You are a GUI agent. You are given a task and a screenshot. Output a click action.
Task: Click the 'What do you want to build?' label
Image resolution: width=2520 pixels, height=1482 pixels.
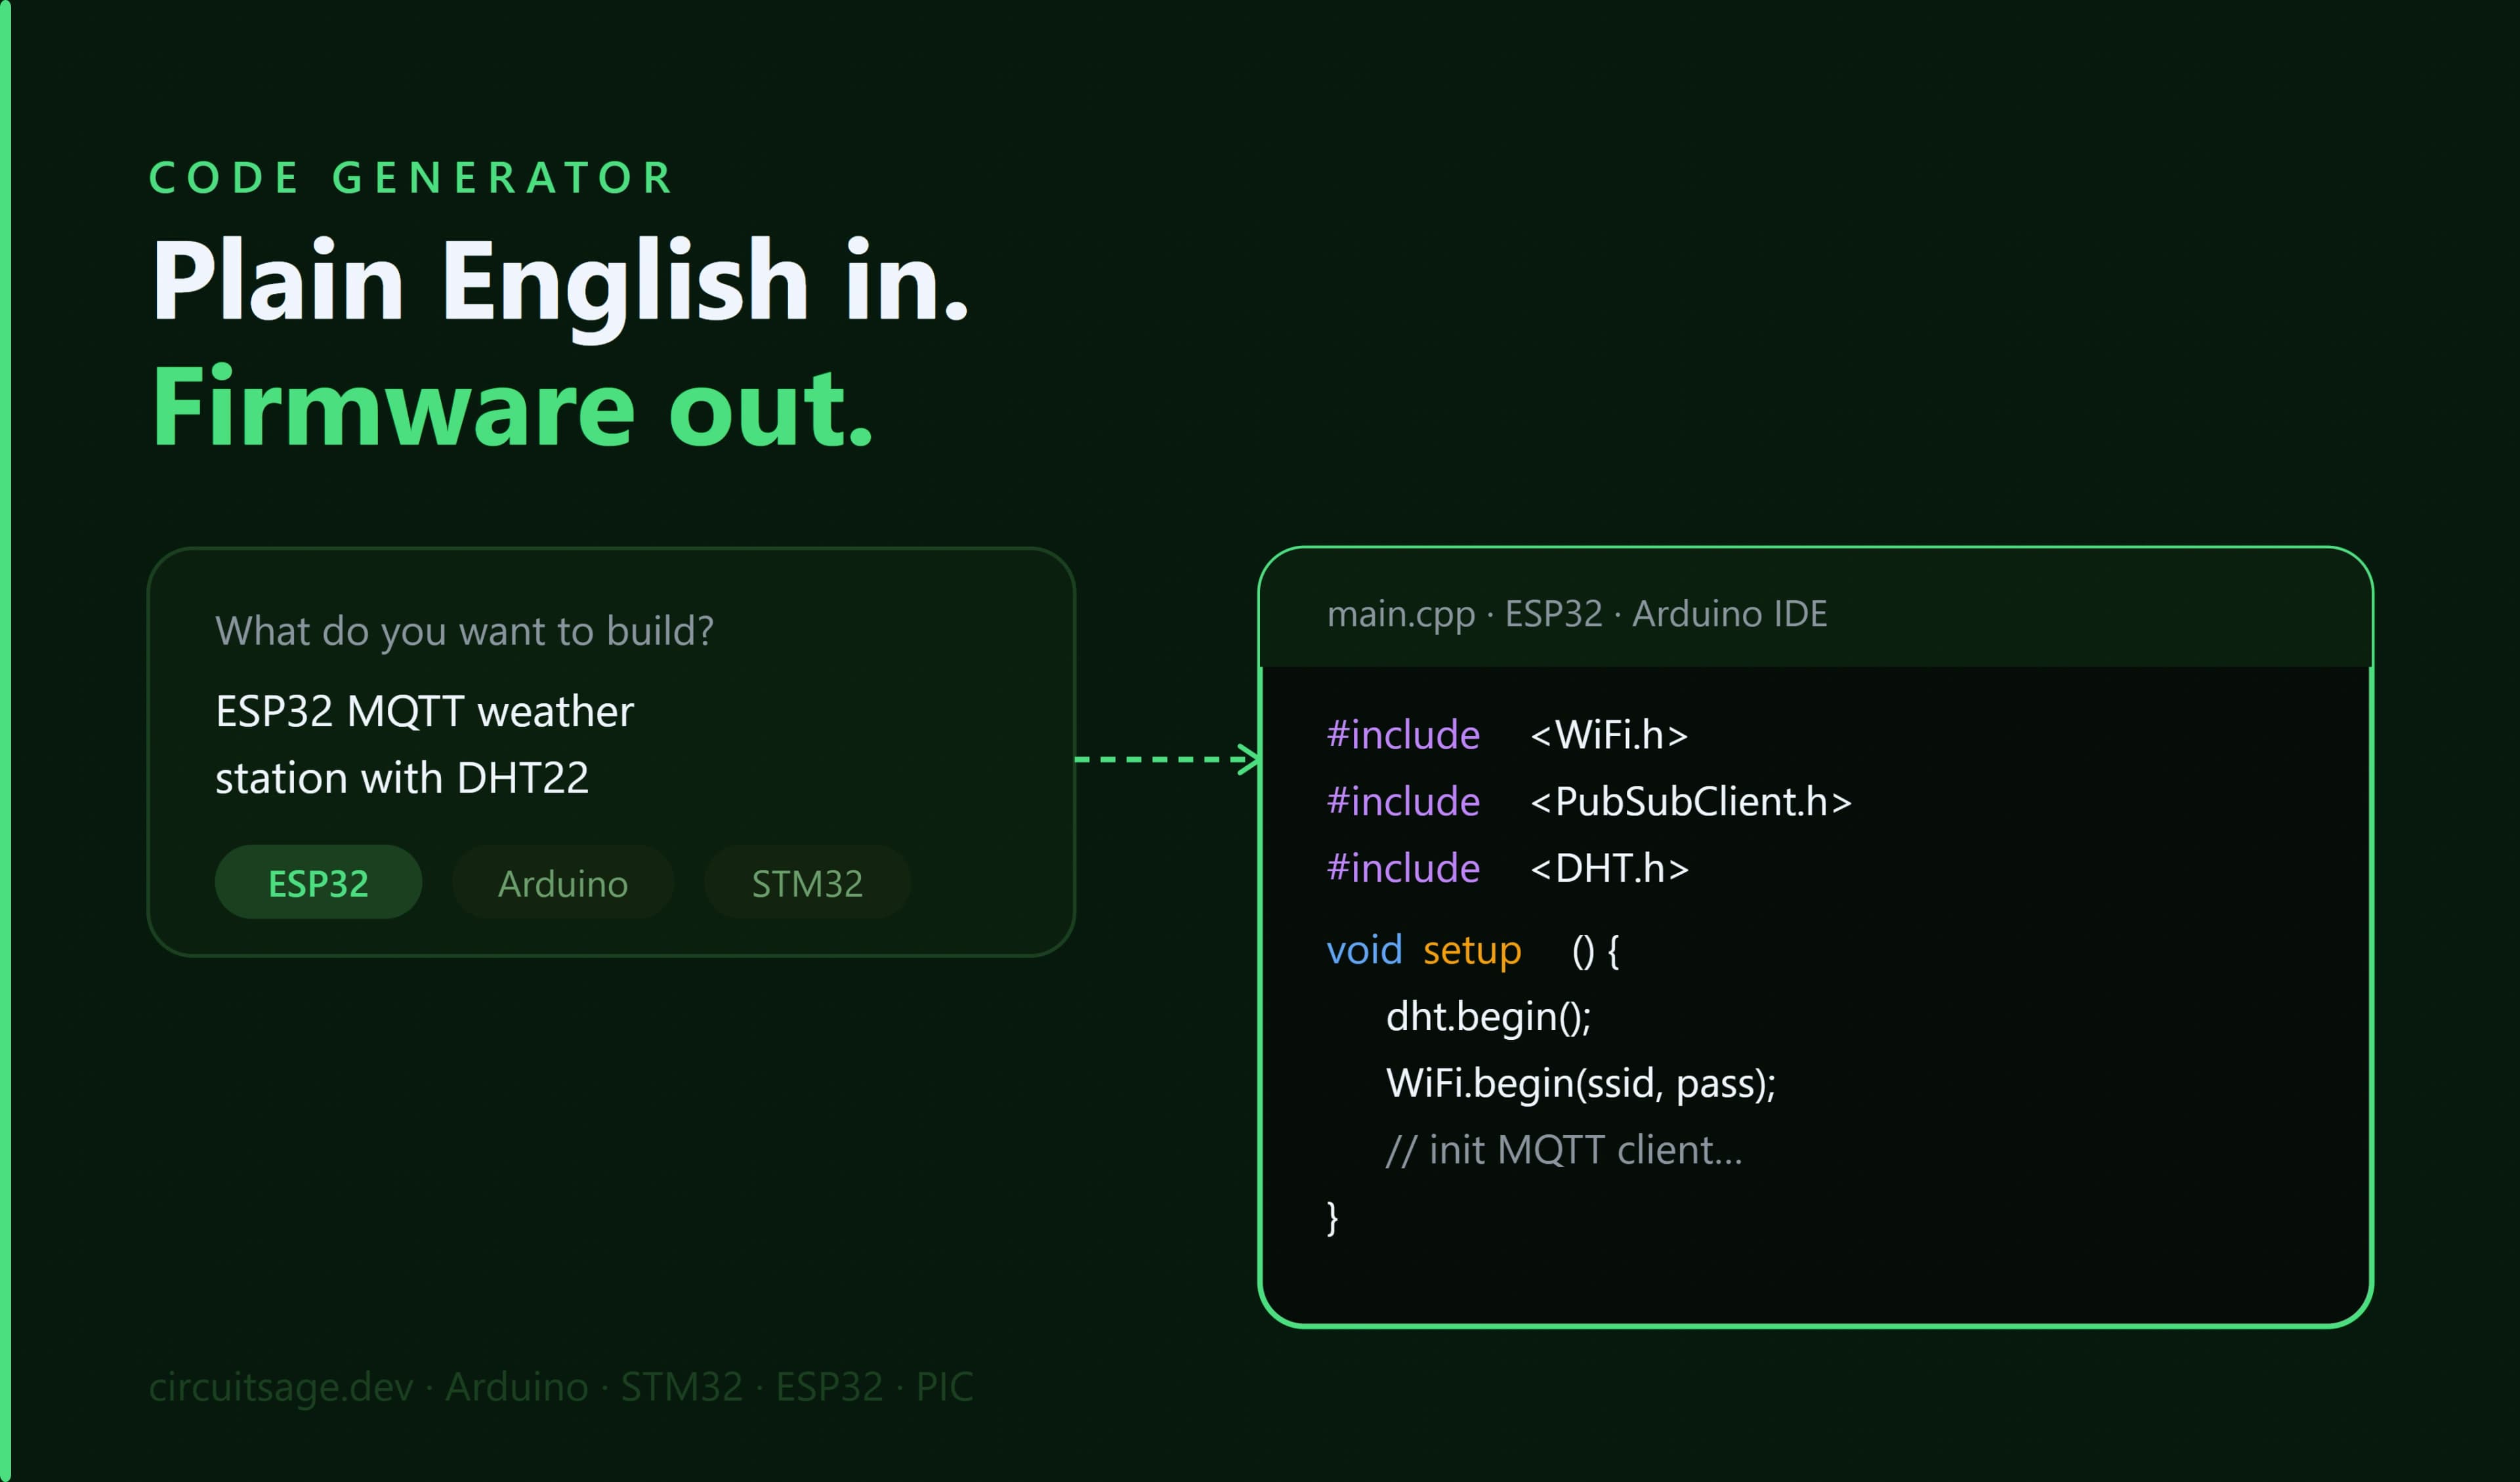[x=464, y=631]
